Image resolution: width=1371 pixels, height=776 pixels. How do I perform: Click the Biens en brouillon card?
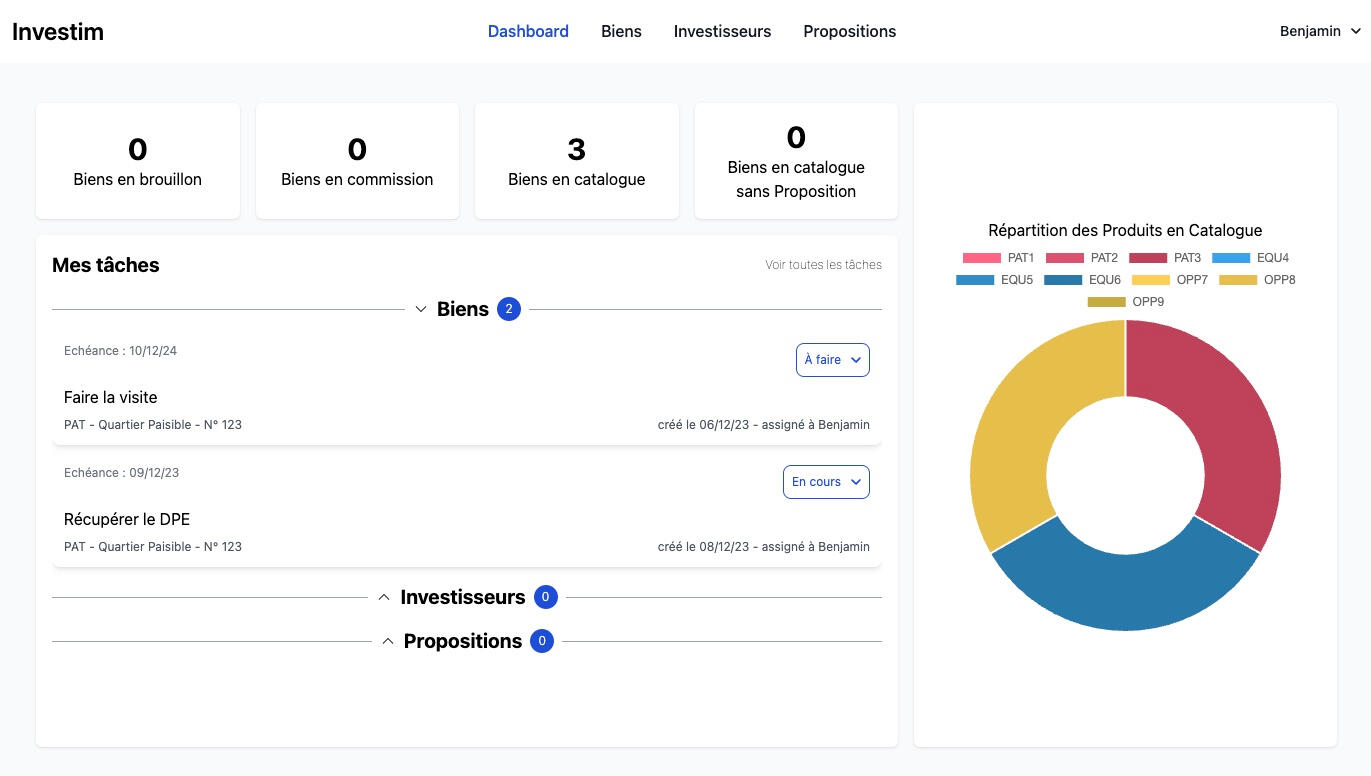pos(138,161)
